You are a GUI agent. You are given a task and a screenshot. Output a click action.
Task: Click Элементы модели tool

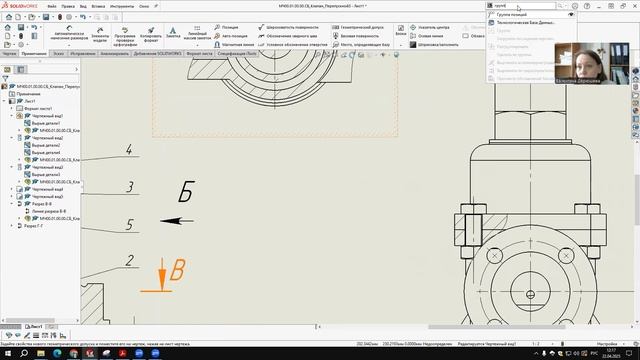100,34
